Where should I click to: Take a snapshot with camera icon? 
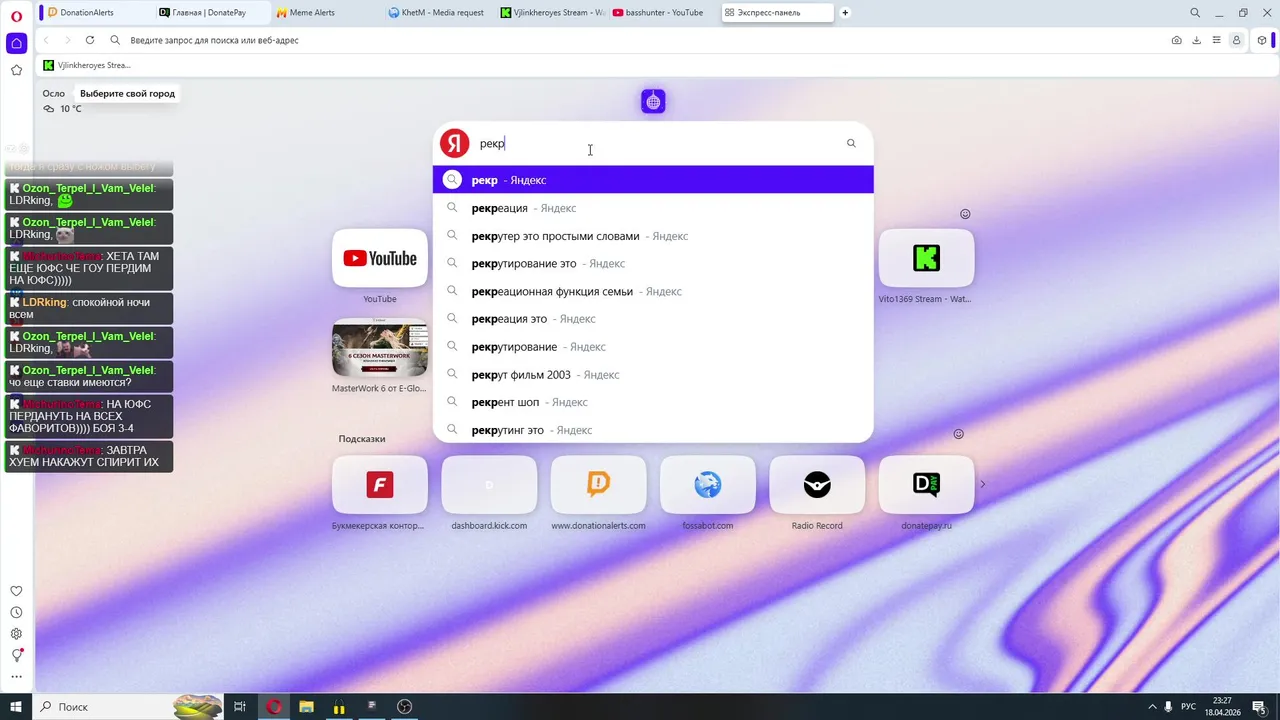[1176, 40]
